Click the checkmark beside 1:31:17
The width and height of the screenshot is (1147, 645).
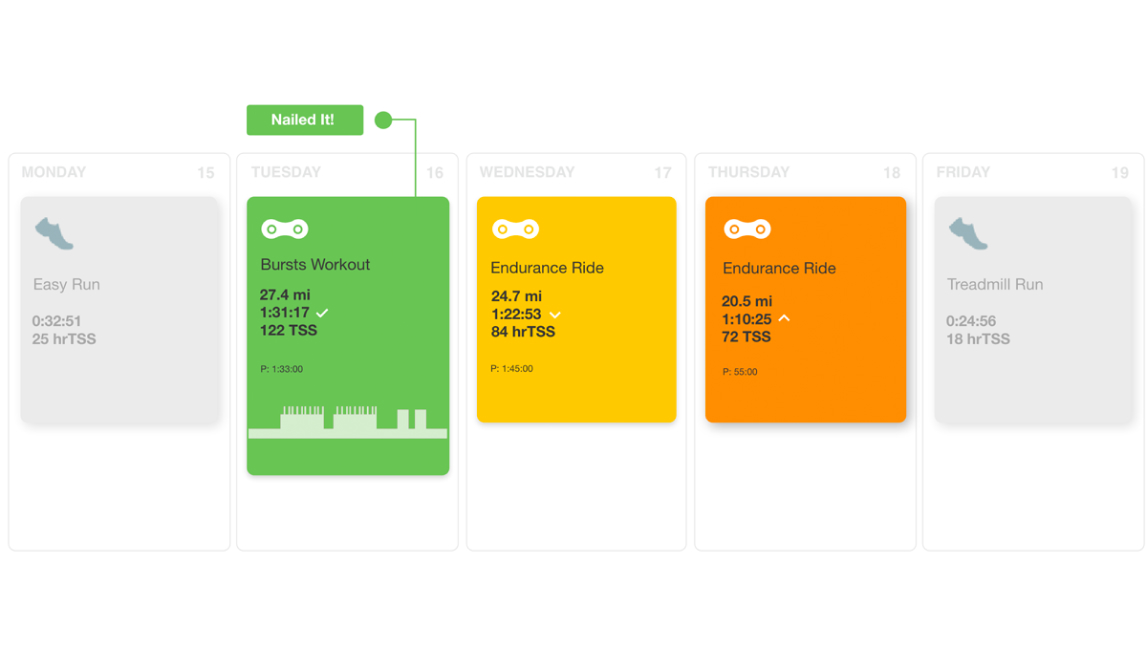point(322,313)
